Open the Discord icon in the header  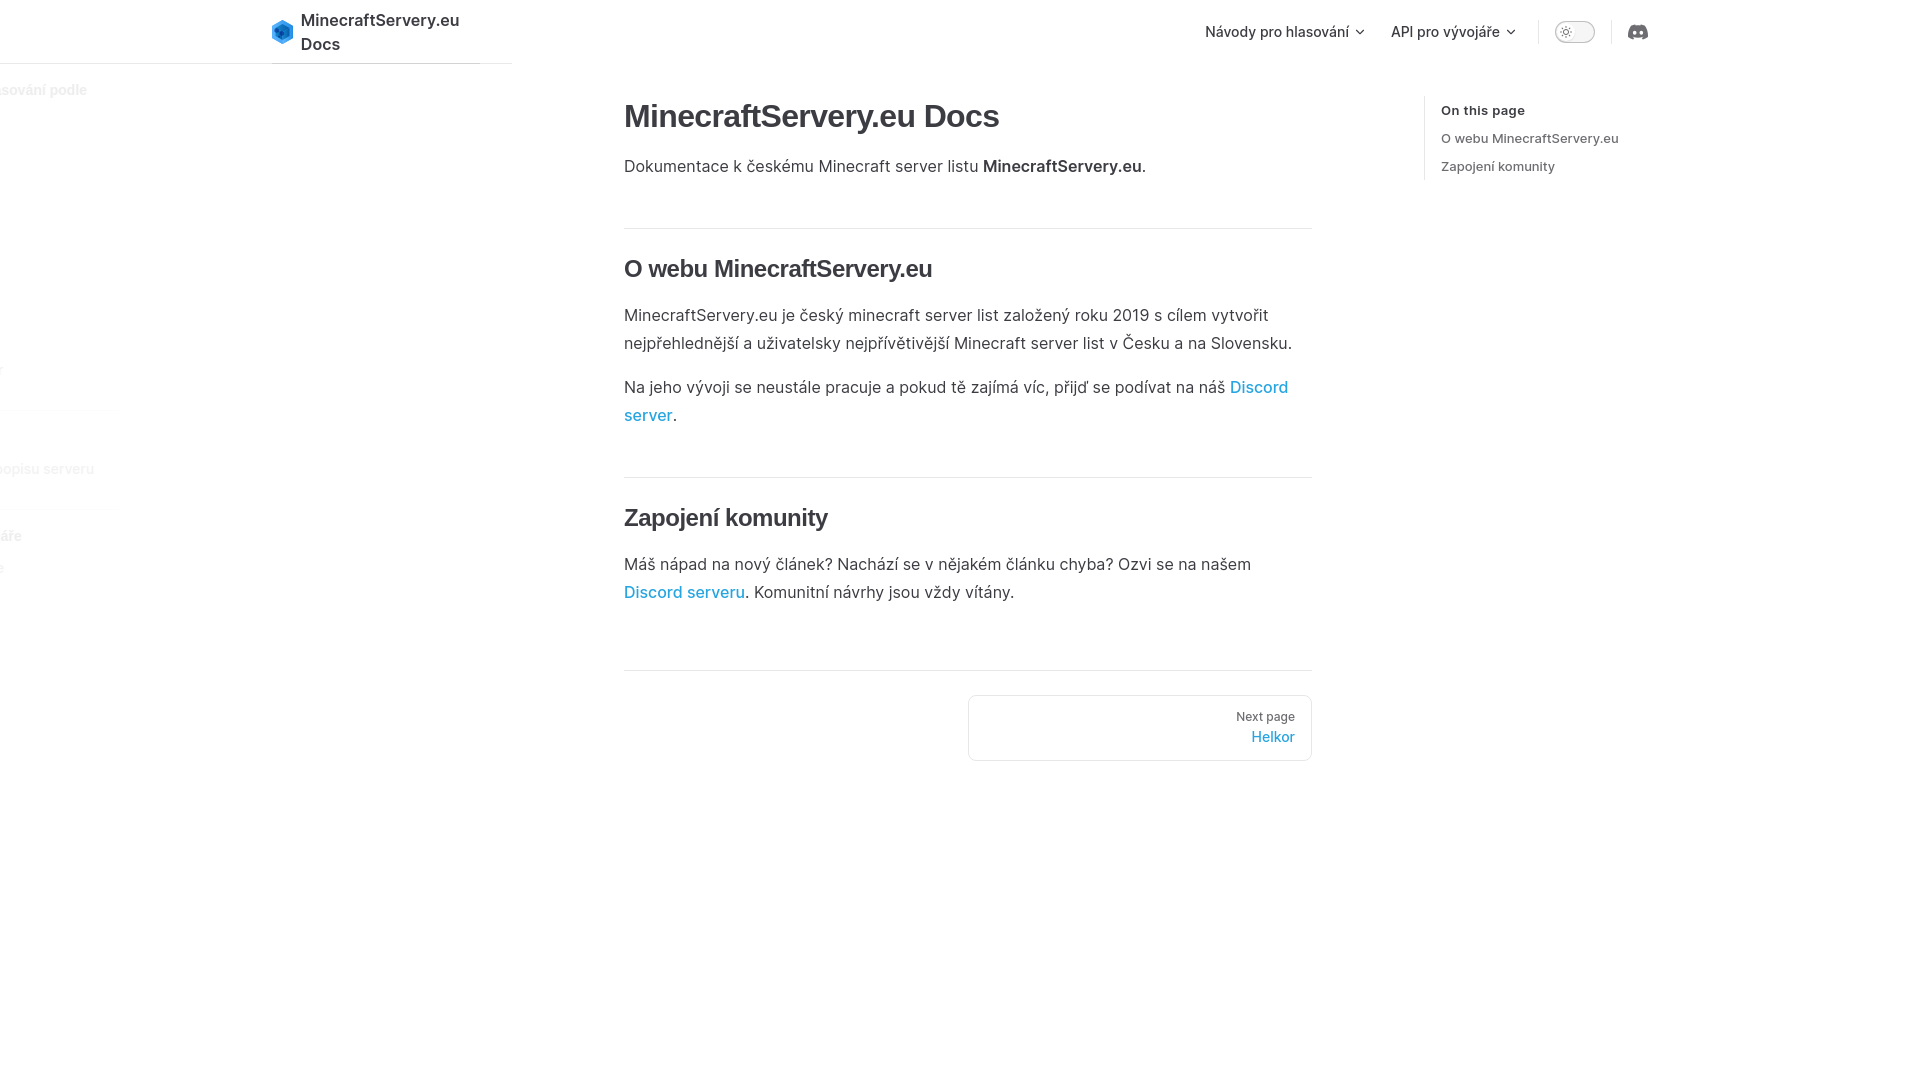click(1637, 32)
